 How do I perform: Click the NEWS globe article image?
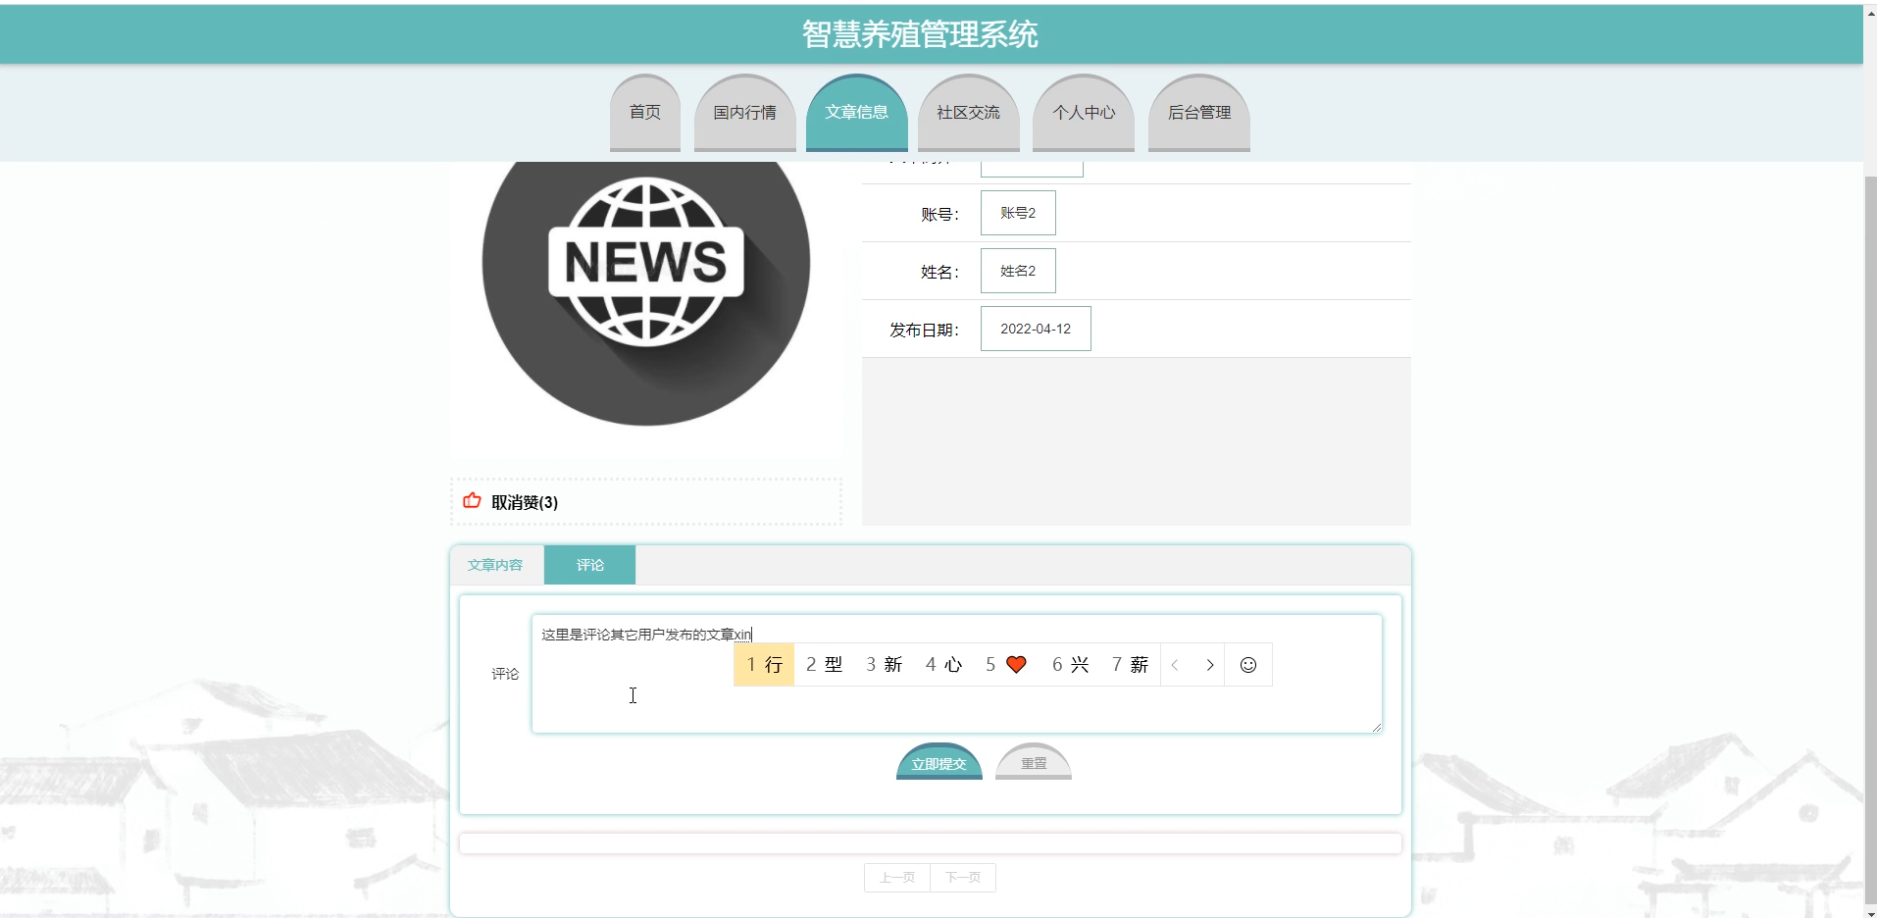point(646,293)
